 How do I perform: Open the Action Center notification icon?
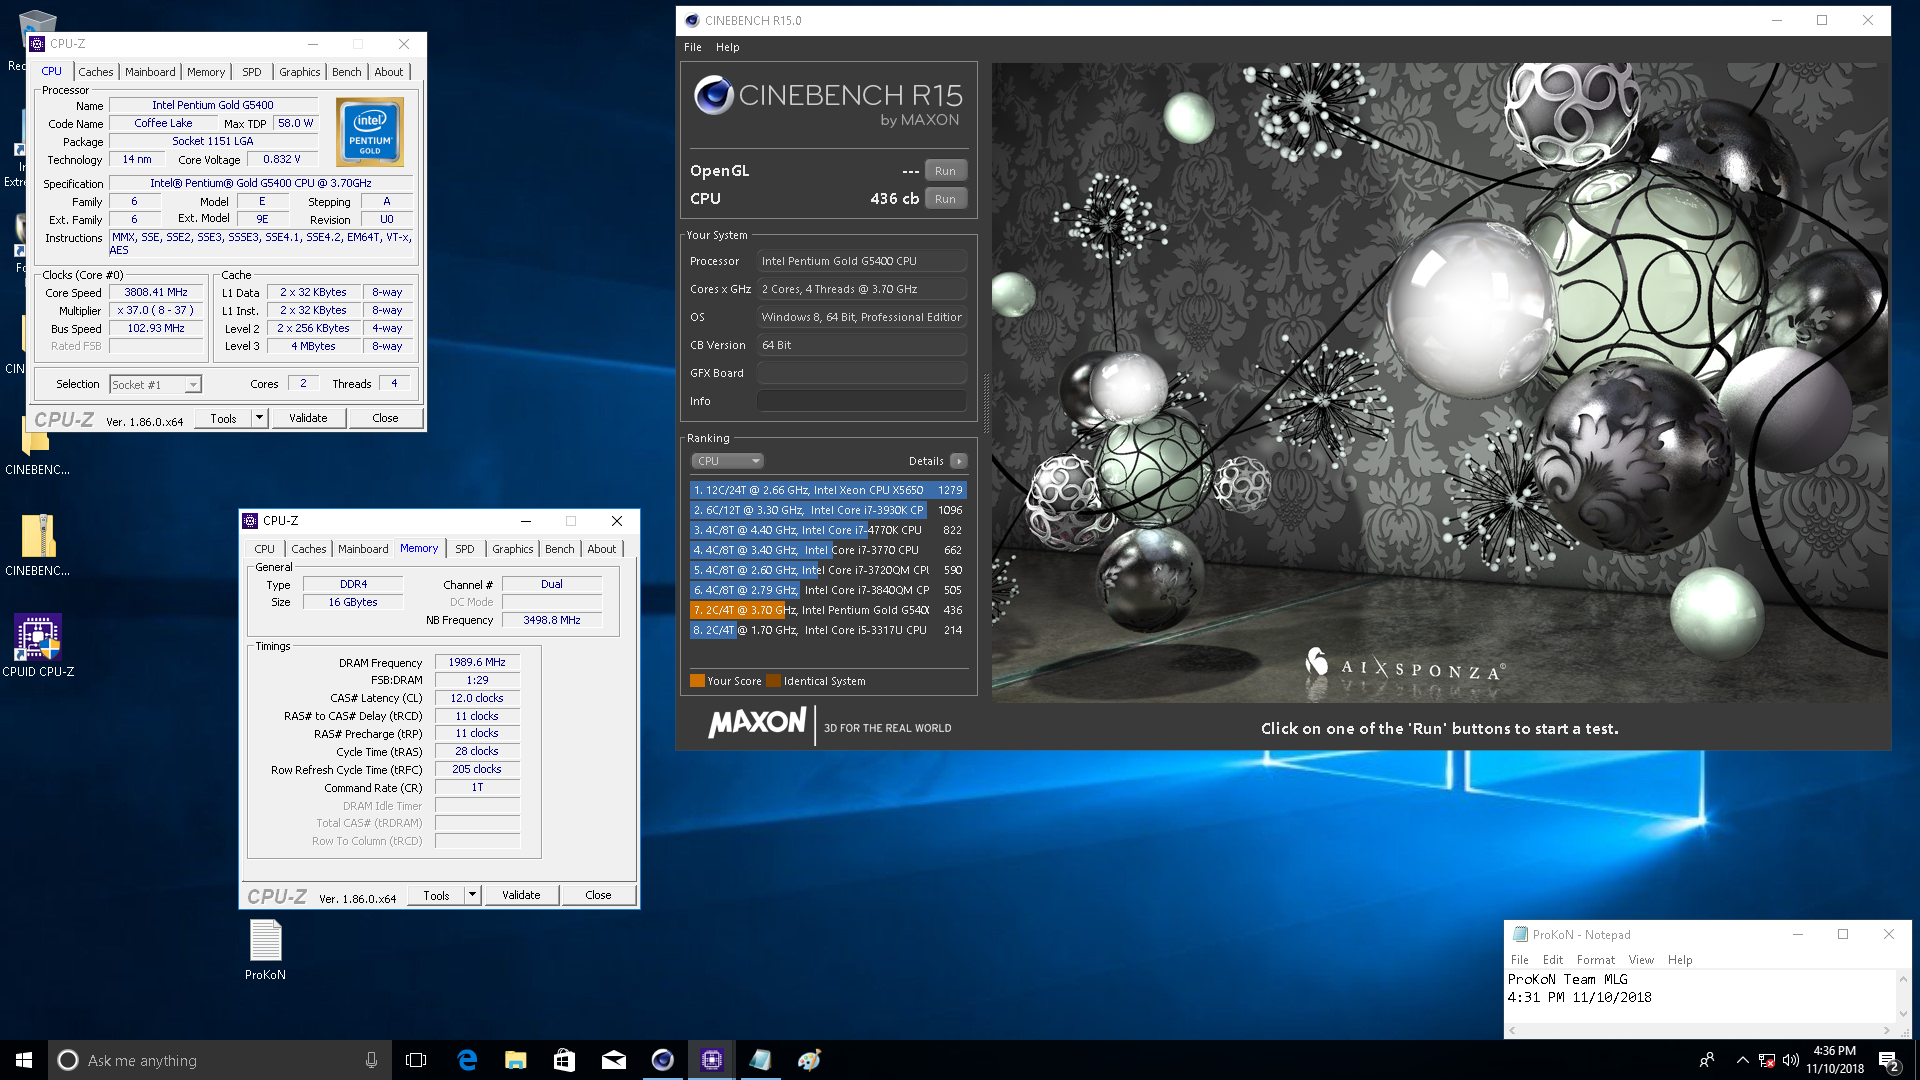coord(1888,1061)
